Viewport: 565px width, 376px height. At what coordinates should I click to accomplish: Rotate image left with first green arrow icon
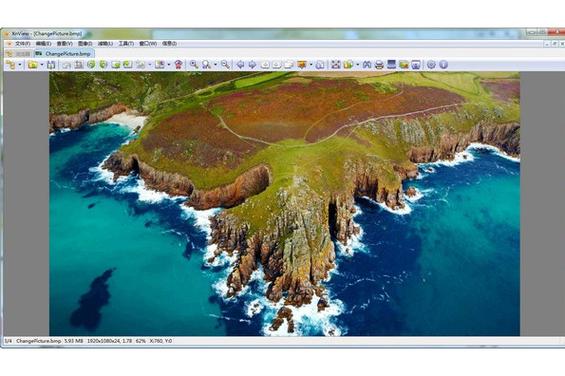[91, 65]
